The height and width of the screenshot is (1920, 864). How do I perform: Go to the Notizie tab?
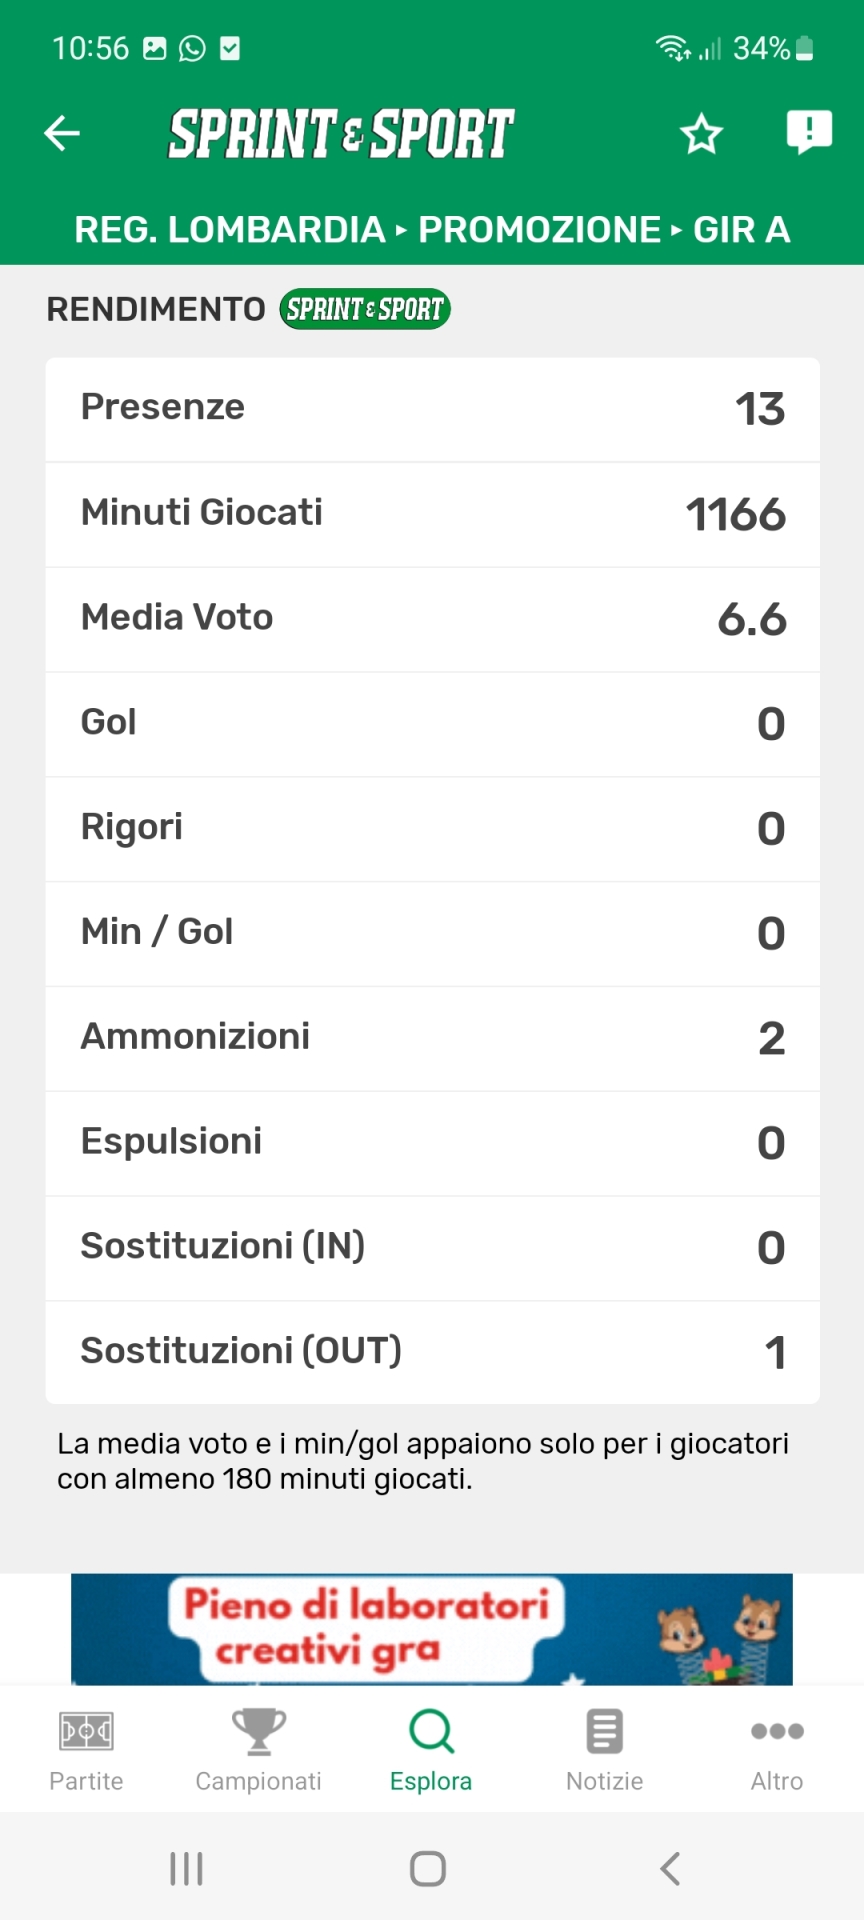coord(604,1750)
